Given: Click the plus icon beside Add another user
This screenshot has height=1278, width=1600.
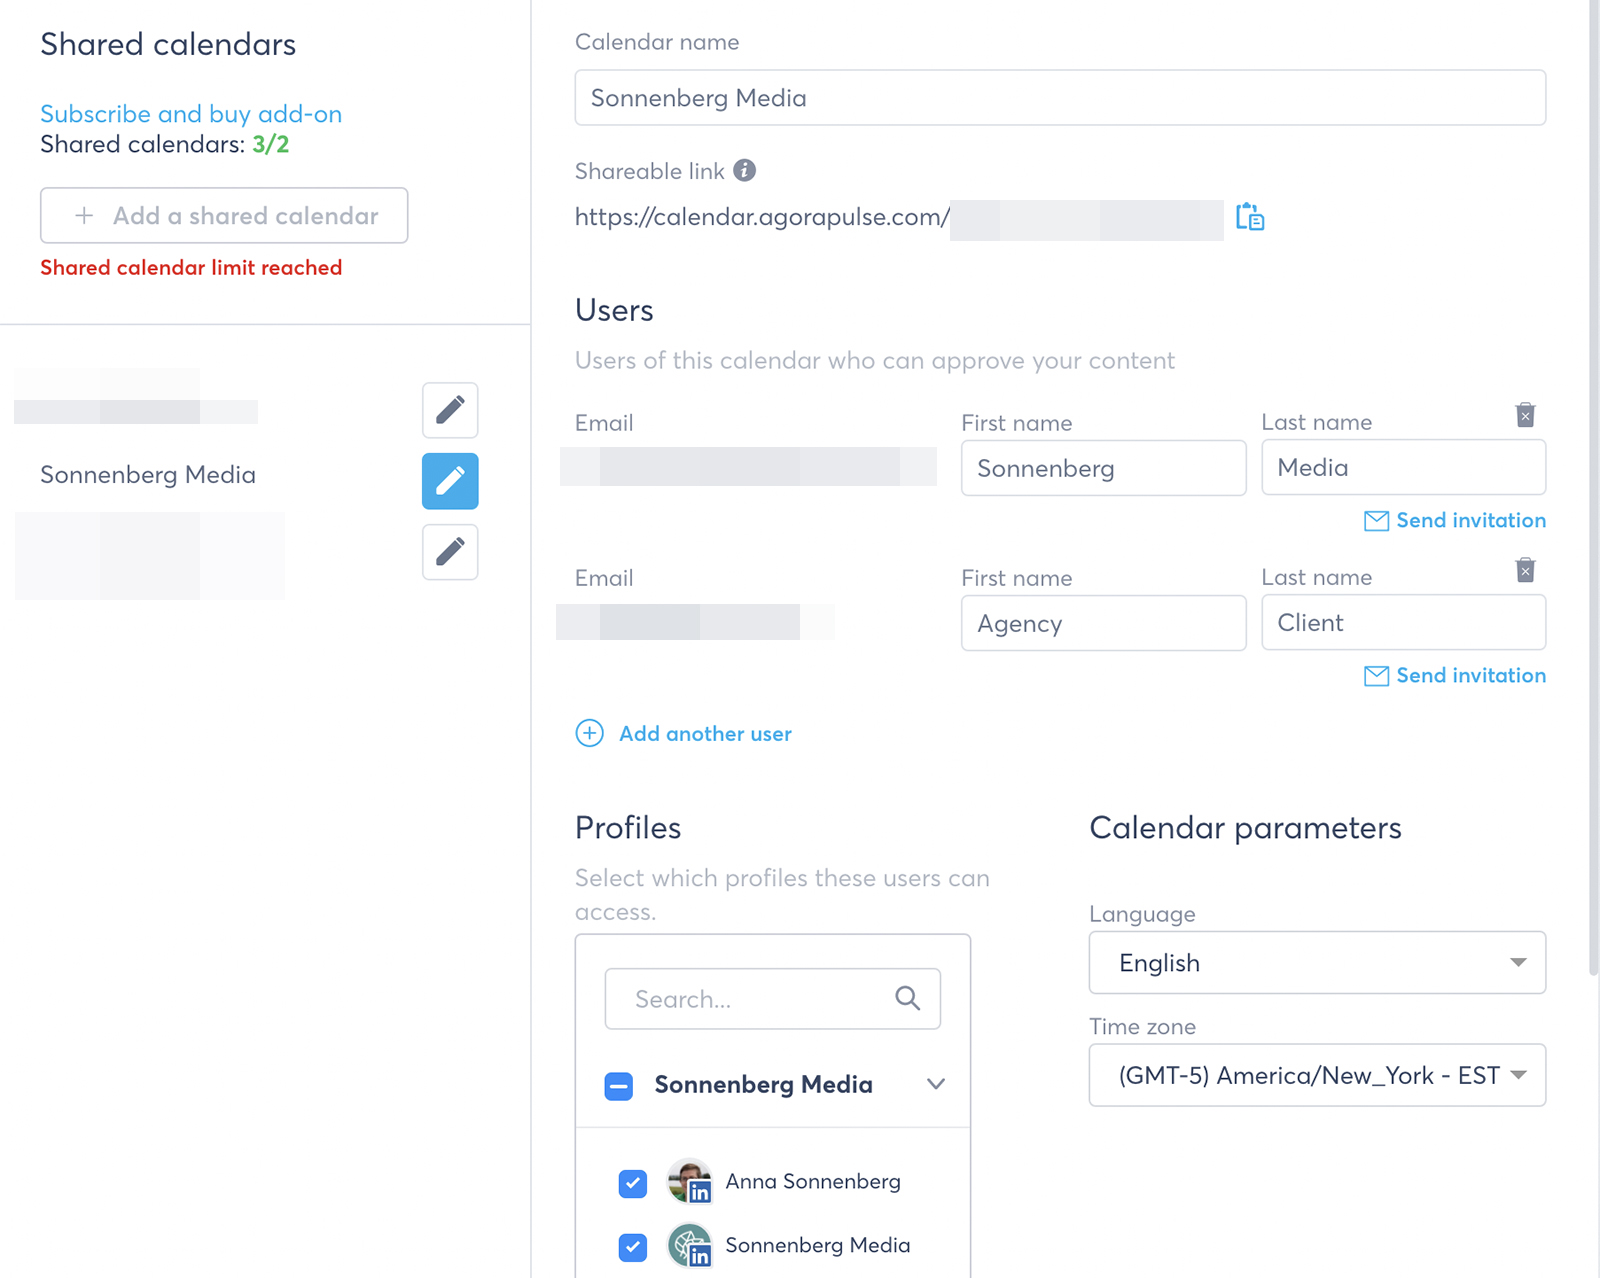Looking at the screenshot, I should 590,733.
